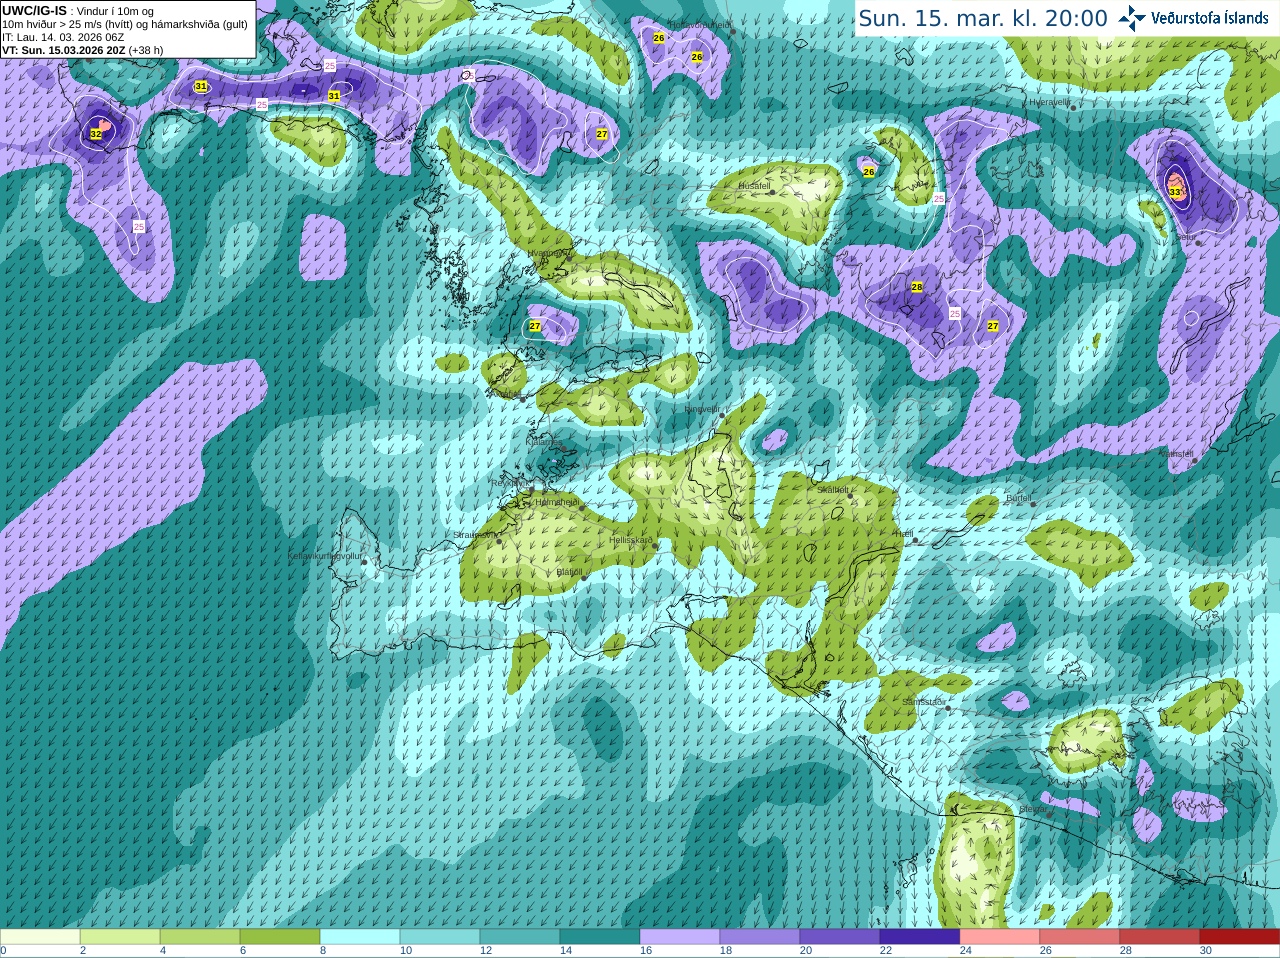Click the Vatnsfell station label
Screen dimensions: 1280x958
1176,454
